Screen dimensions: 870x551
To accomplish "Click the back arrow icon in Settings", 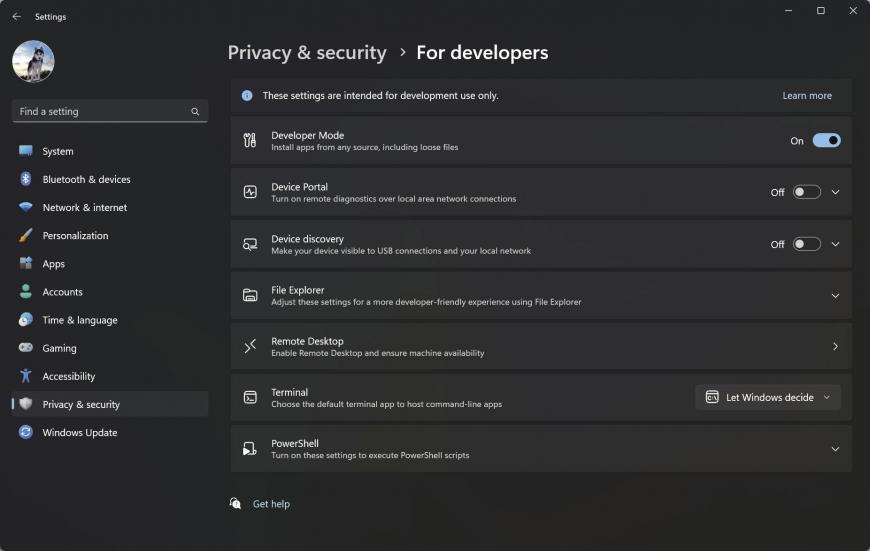I will [17, 17].
